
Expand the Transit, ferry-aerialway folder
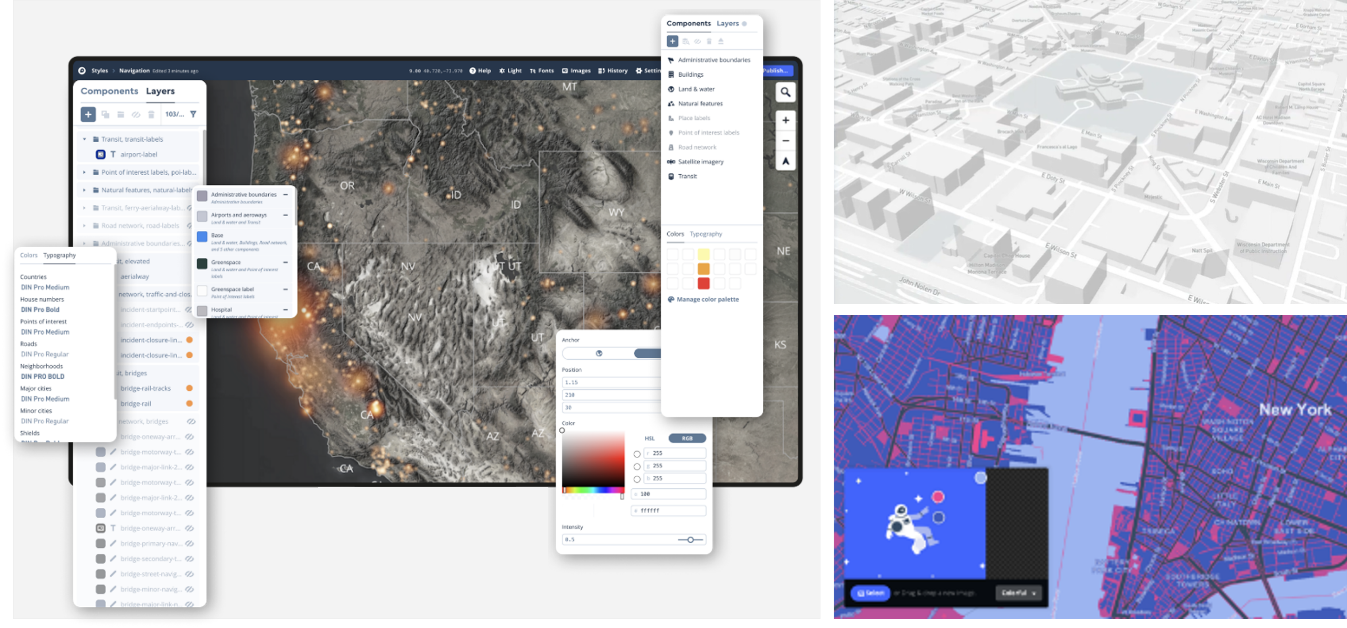pos(85,208)
